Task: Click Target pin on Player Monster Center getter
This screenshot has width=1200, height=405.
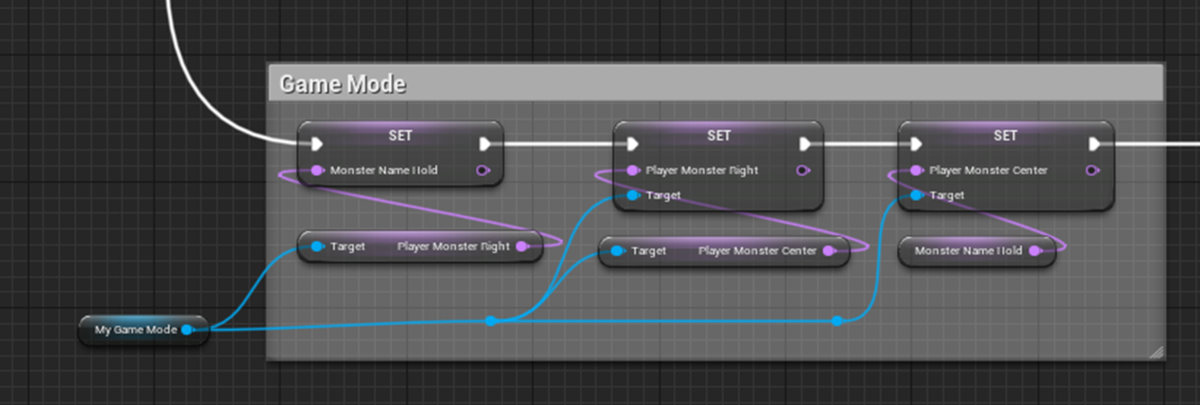Action: [x=619, y=251]
